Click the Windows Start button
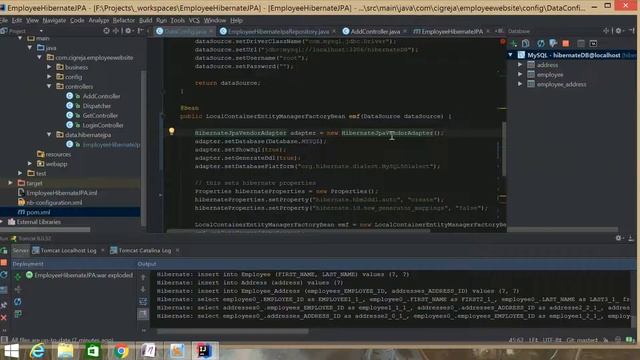 click(11, 351)
